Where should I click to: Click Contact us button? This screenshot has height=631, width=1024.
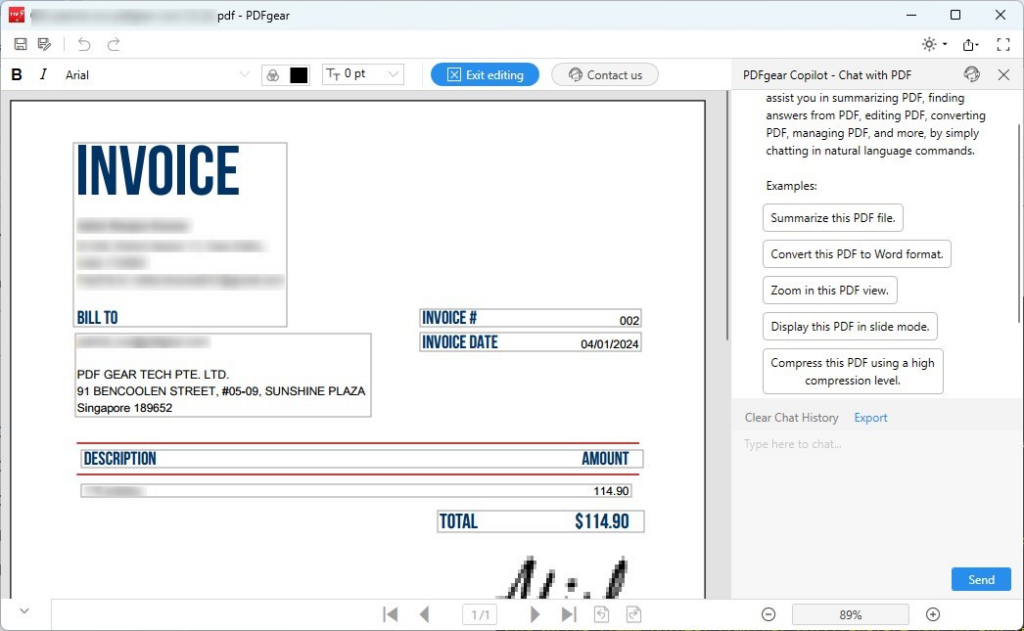coord(605,74)
